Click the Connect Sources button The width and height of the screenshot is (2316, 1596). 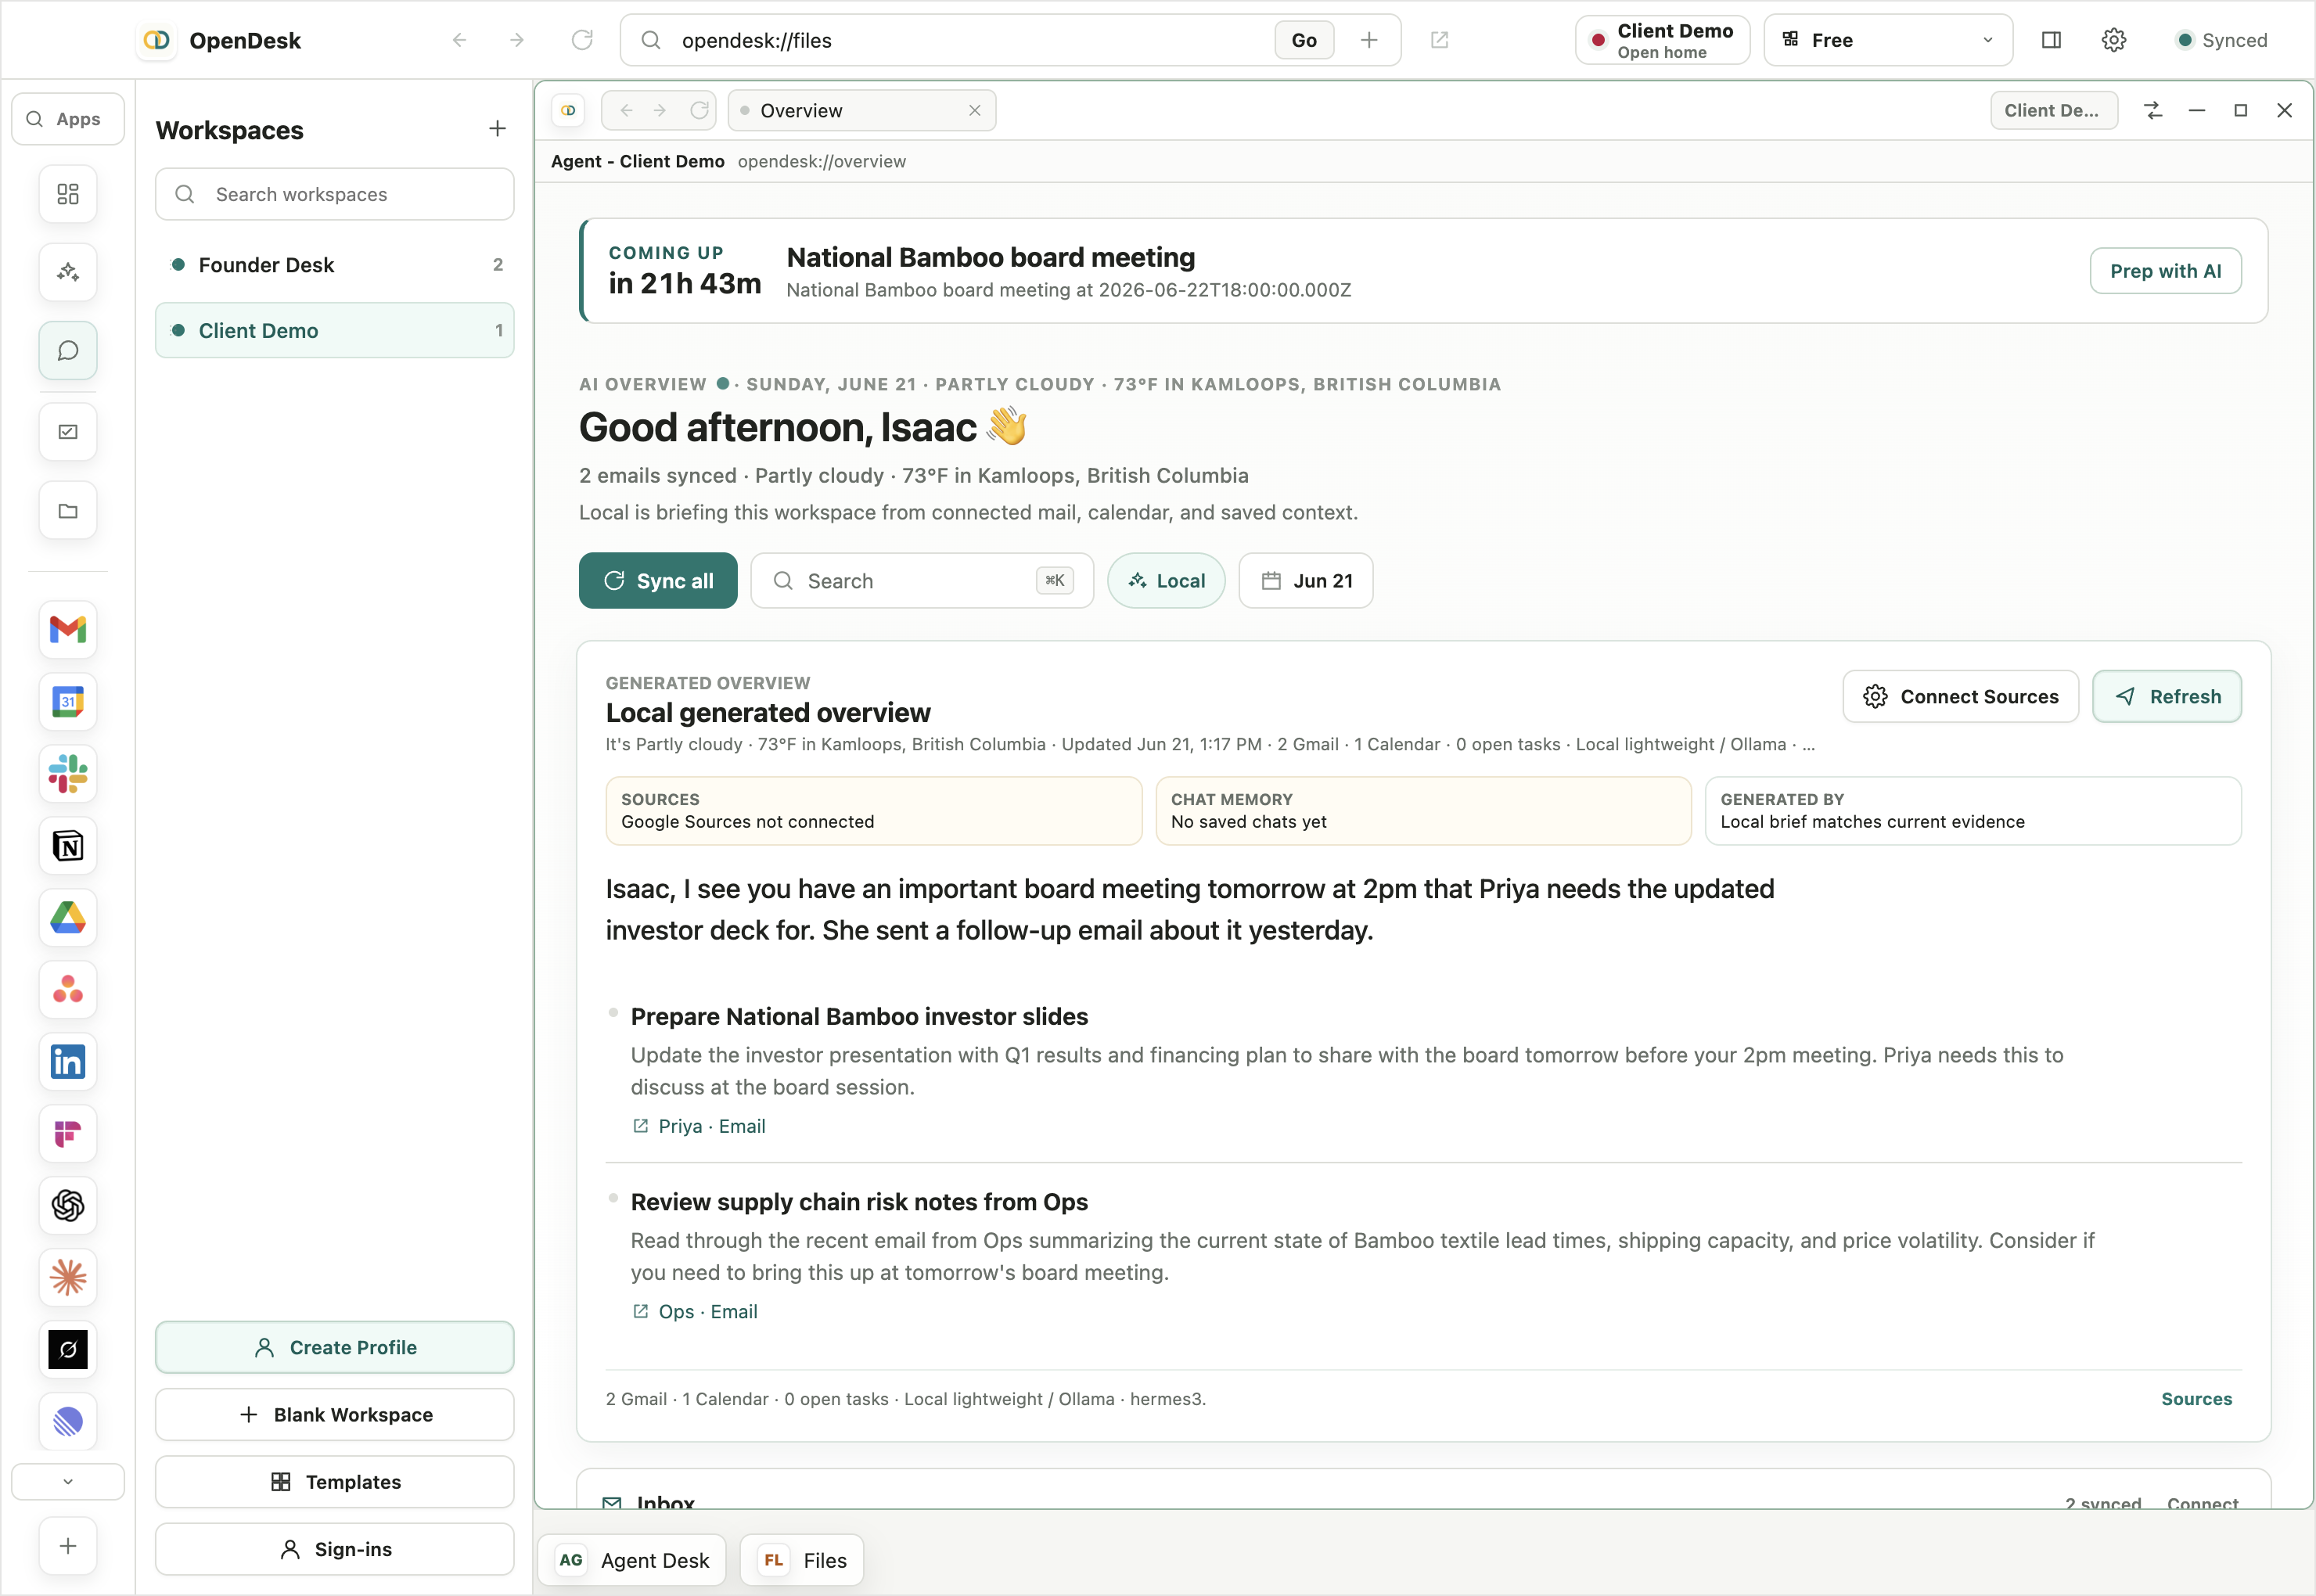(x=1960, y=697)
